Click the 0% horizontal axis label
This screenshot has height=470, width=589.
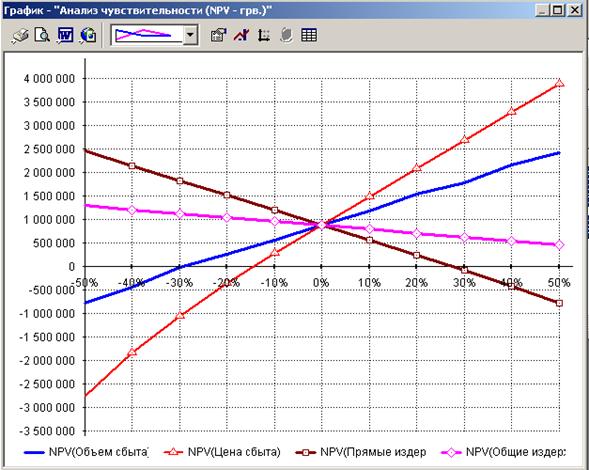[x=322, y=283]
